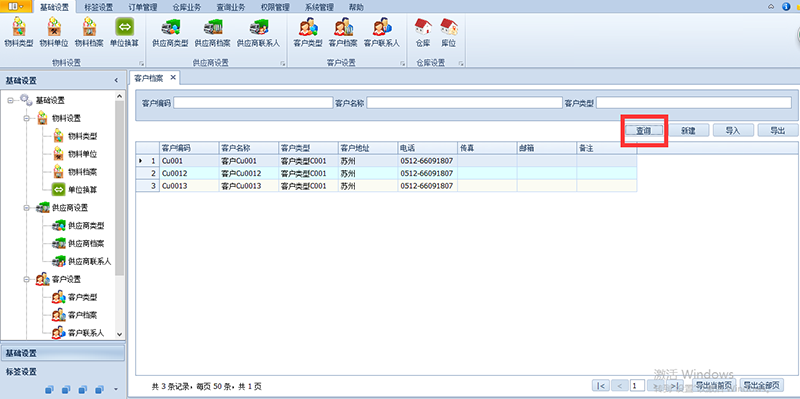
Task: Sort by the 客户地址 column header
Action: (x=368, y=148)
